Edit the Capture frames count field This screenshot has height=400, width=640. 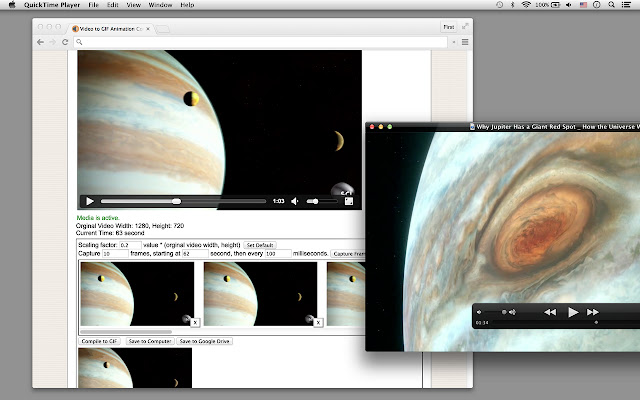115,253
